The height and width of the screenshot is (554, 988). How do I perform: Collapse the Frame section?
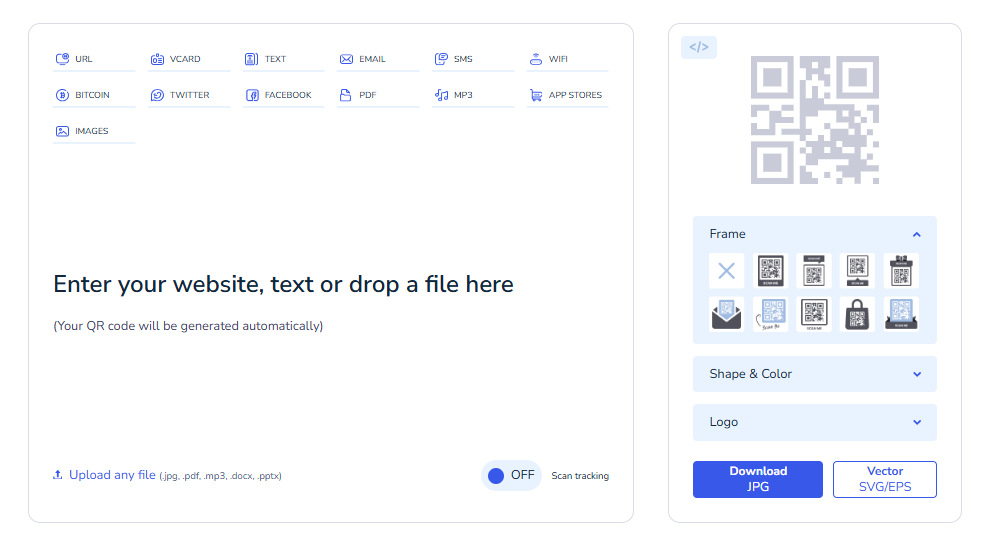pyautogui.click(x=815, y=234)
